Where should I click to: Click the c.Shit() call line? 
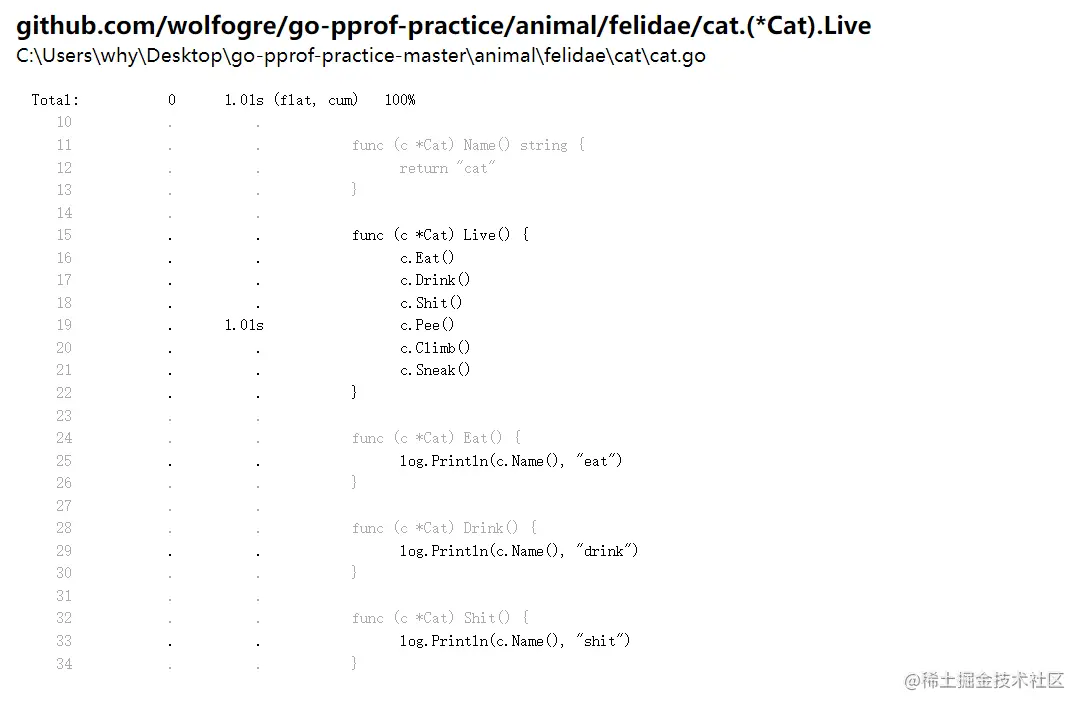tap(431, 303)
